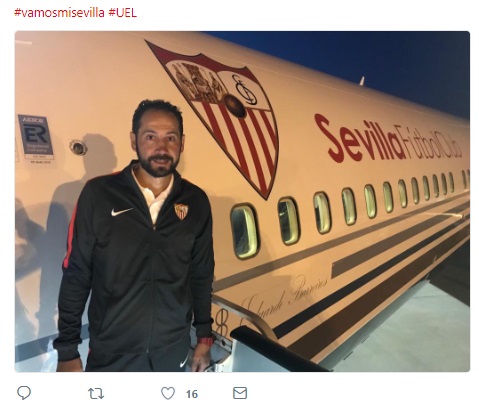Open the #vamosmisevilla hashtag
The height and width of the screenshot is (406, 479).
tap(59, 12)
